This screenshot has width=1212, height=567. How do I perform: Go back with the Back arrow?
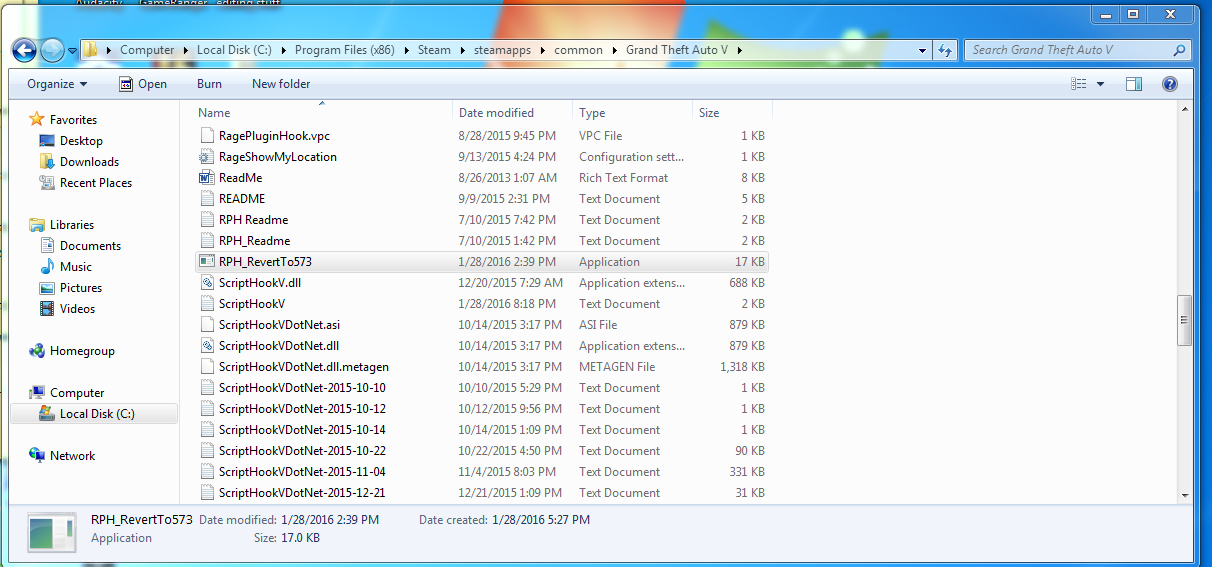click(24, 49)
